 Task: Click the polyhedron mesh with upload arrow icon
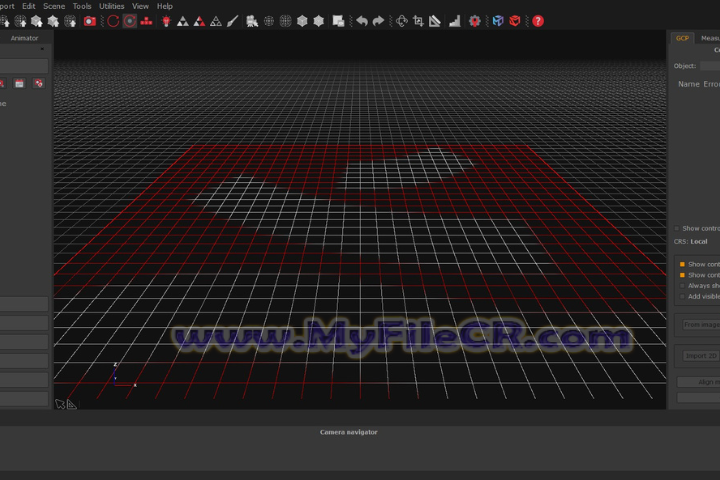click(53, 21)
